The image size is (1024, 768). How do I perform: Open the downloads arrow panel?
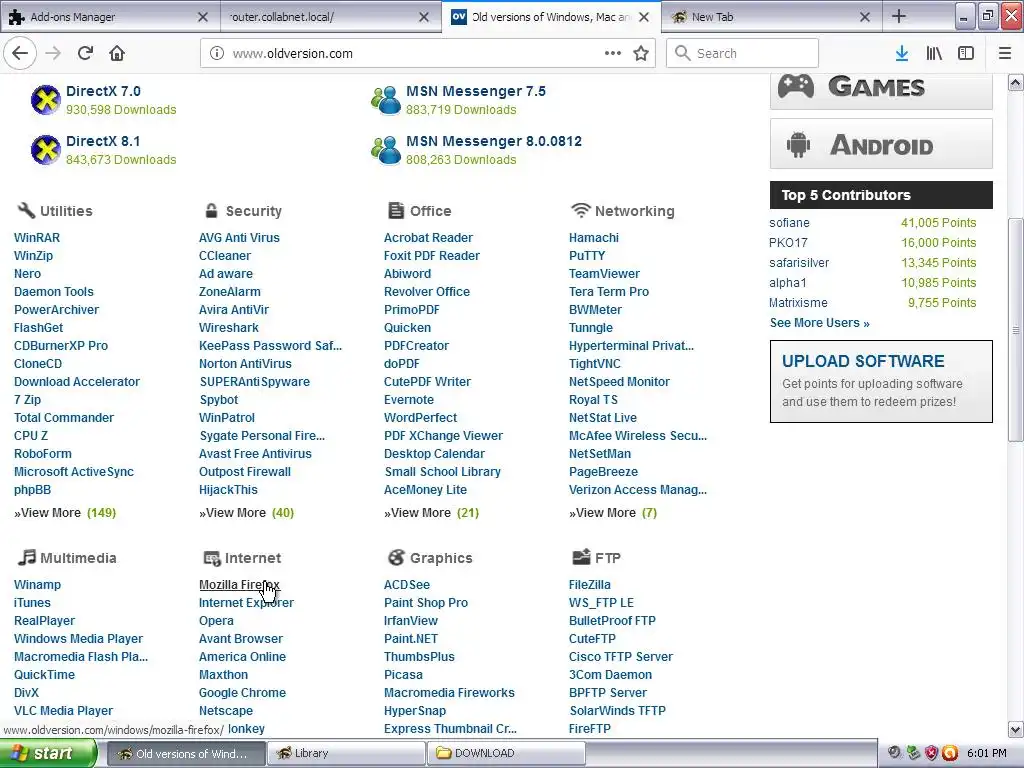click(902, 53)
